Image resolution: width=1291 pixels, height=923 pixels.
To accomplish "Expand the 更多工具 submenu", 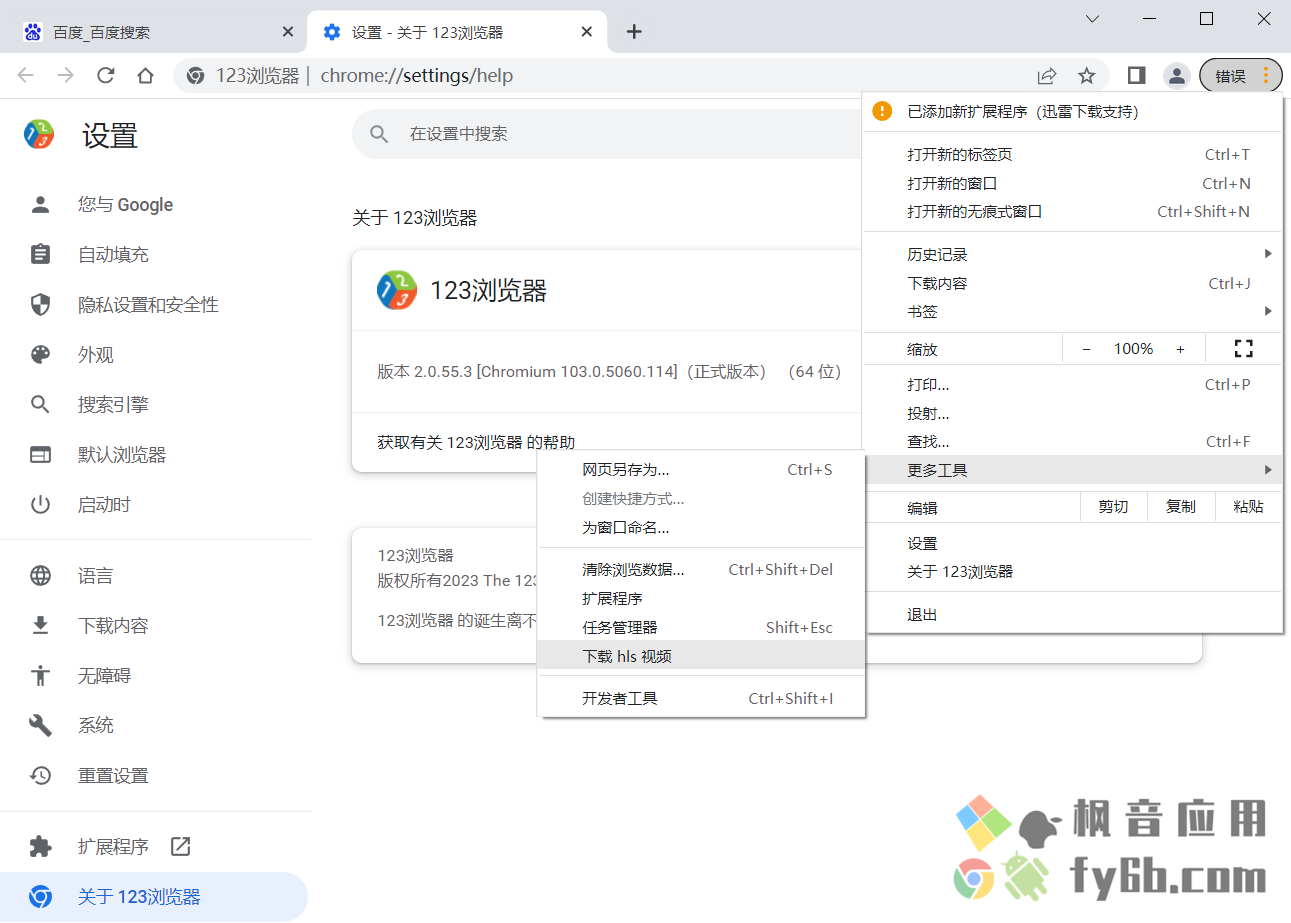I will [x=1072, y=470].
